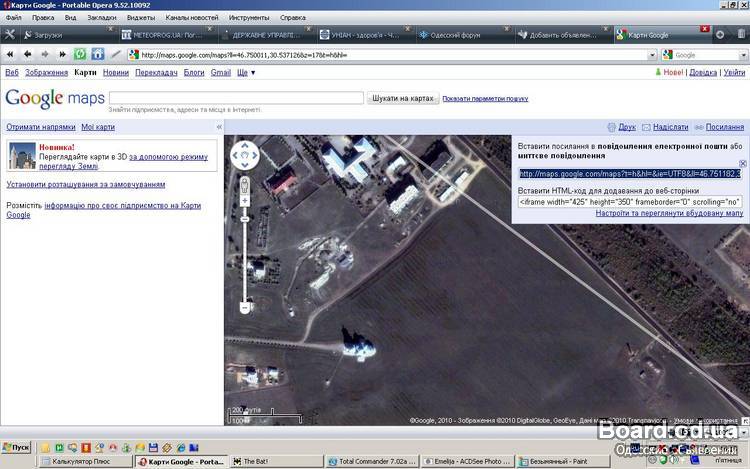The height and width of the screenshot is (469, 750).
Task: Go back one page
Action: point(27,55)
